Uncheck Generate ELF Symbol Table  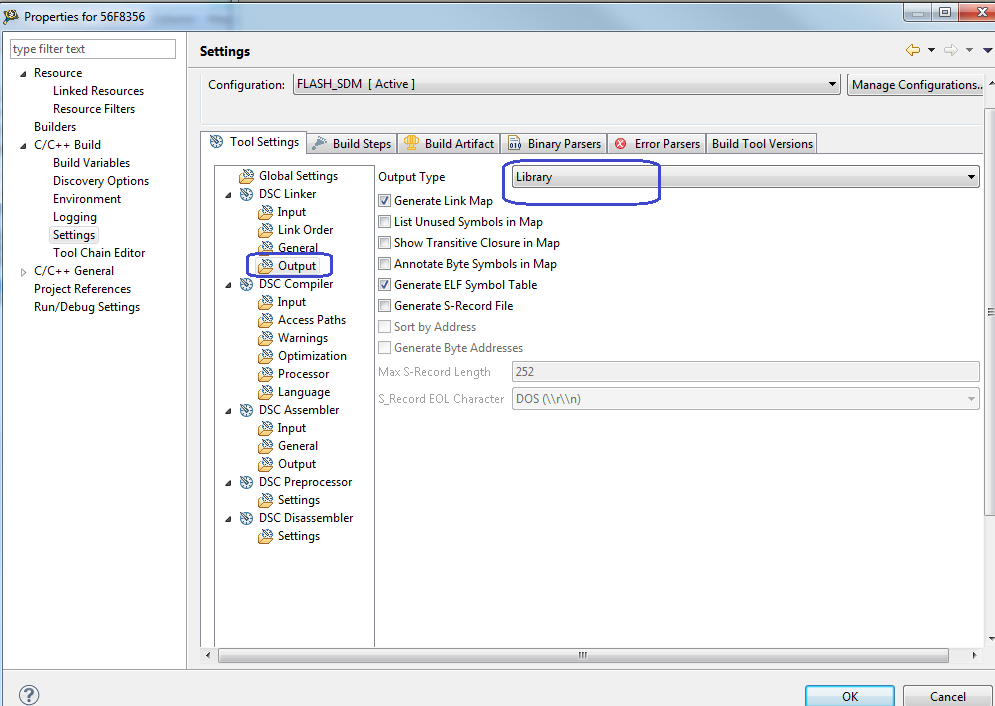[x=385, y=285]
